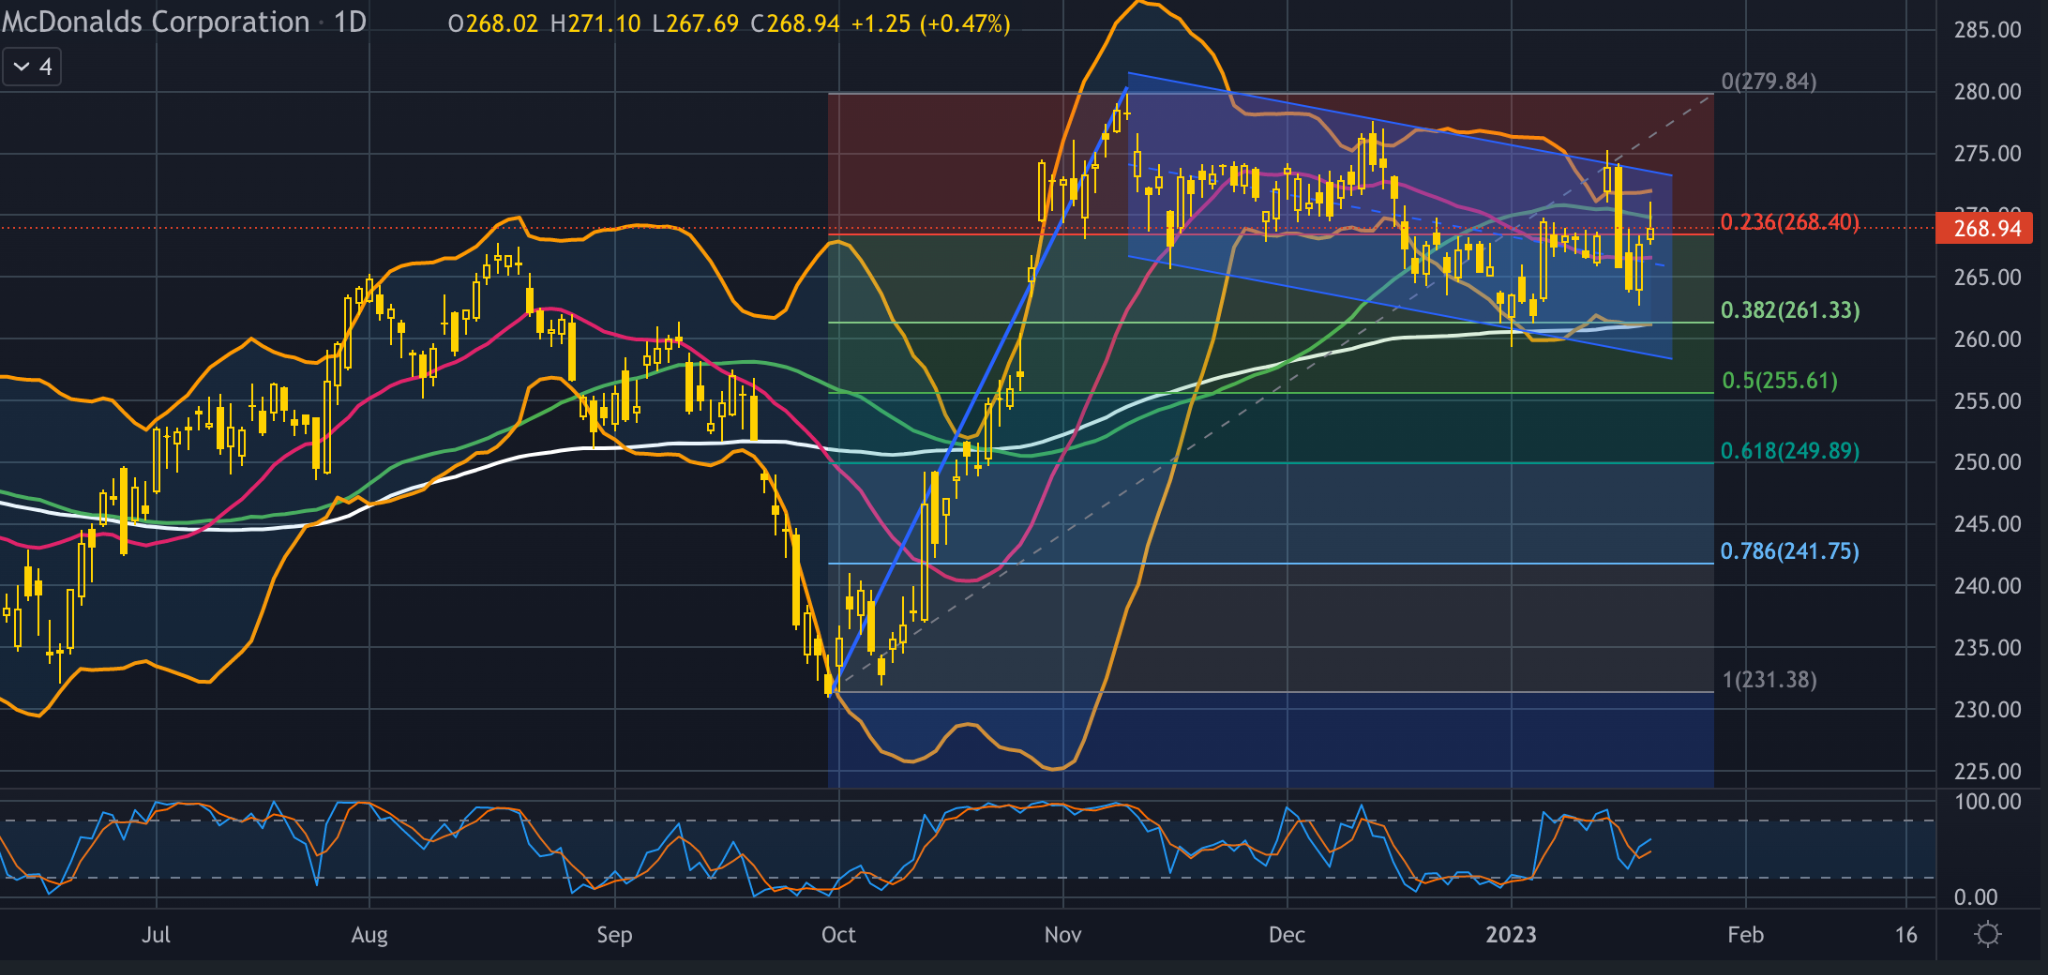
Task: Click the Sep label on time axis
Action: (614, 934)
